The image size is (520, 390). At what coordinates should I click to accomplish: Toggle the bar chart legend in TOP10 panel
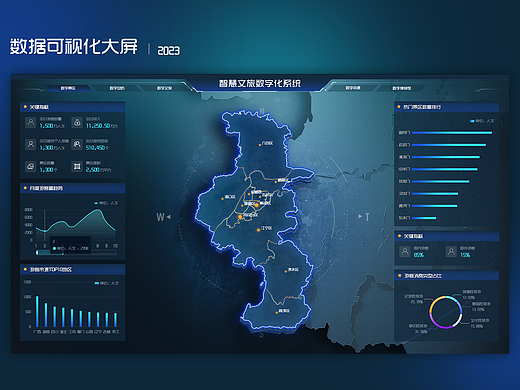pyautogui.click(x=107, y=283)
